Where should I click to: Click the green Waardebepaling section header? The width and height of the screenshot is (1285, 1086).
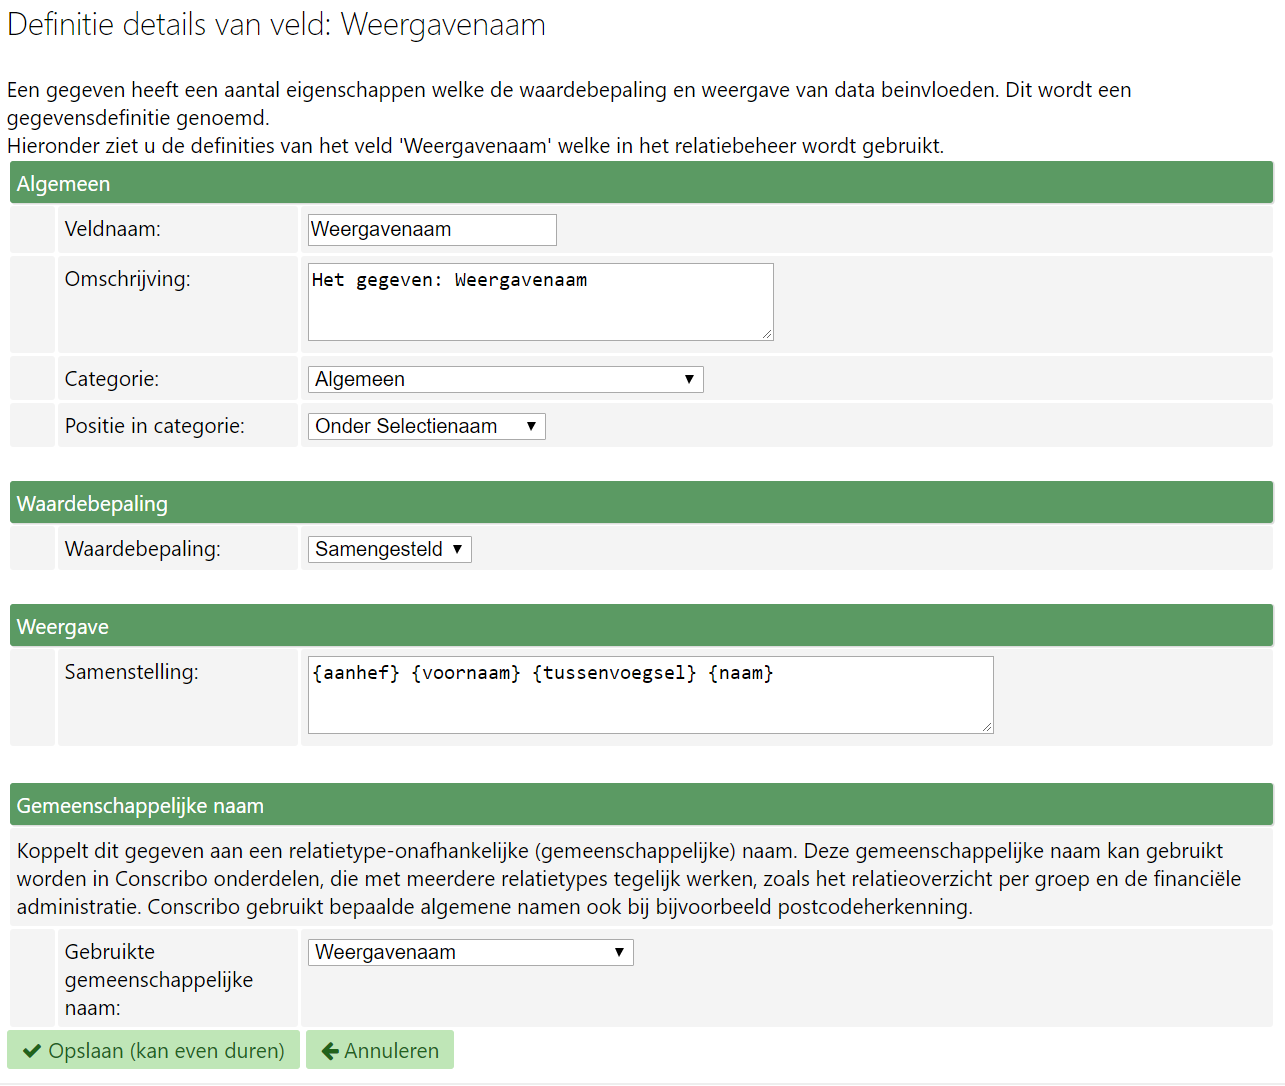click(x=641, y=503)
